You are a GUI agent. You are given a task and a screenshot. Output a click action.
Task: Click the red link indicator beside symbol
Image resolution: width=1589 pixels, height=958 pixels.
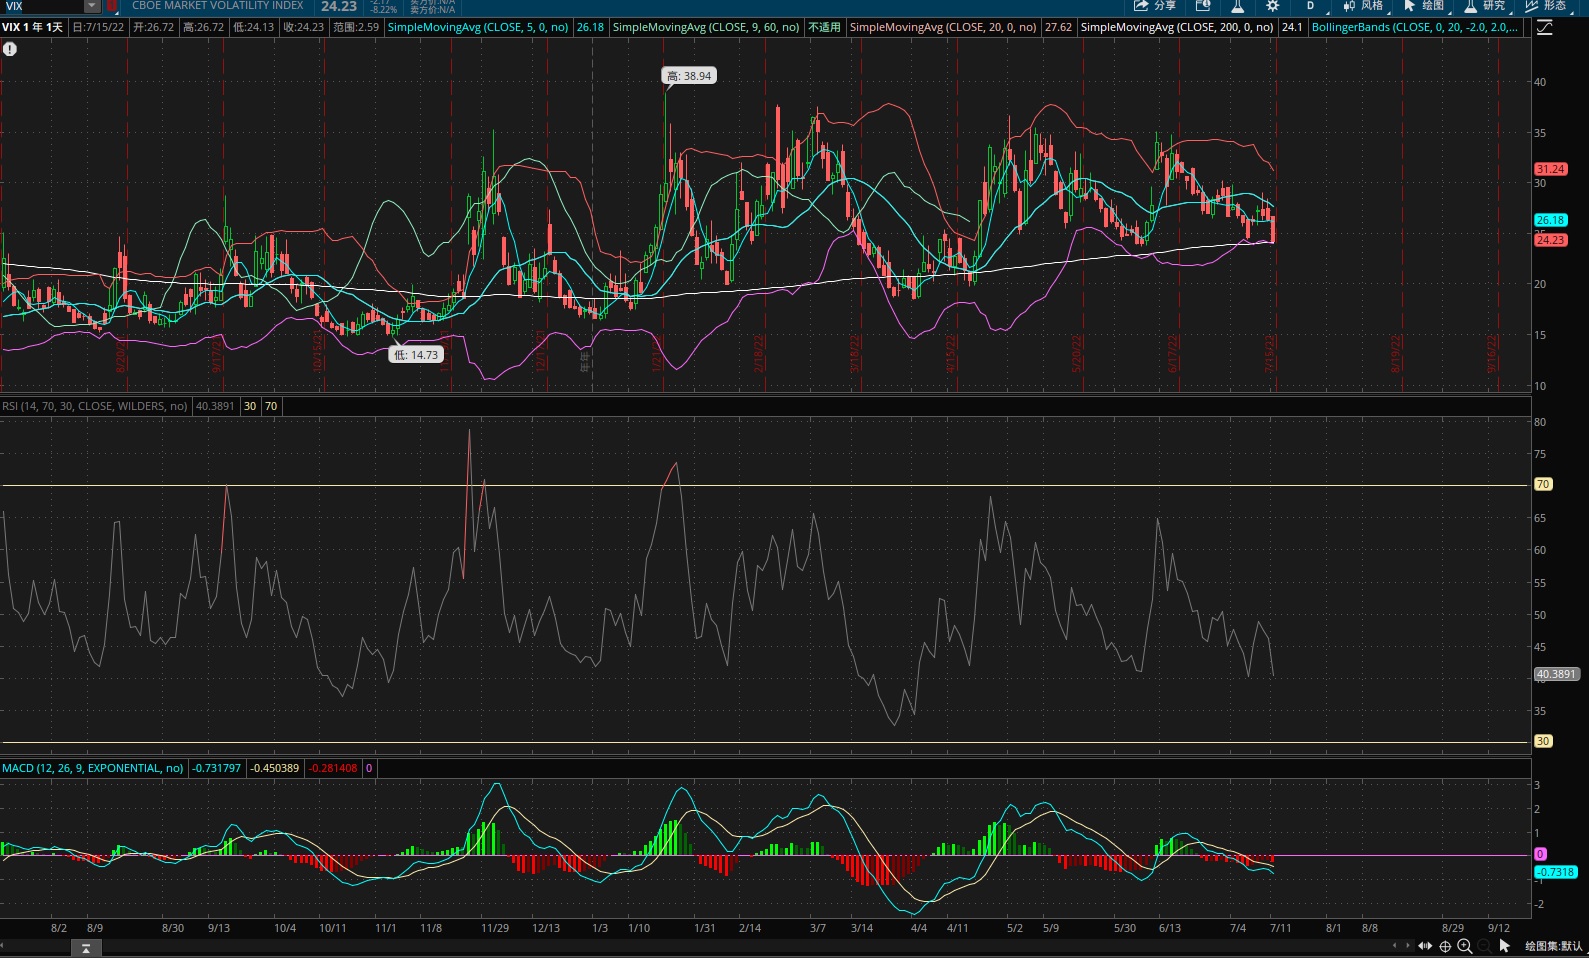(112, 6)
